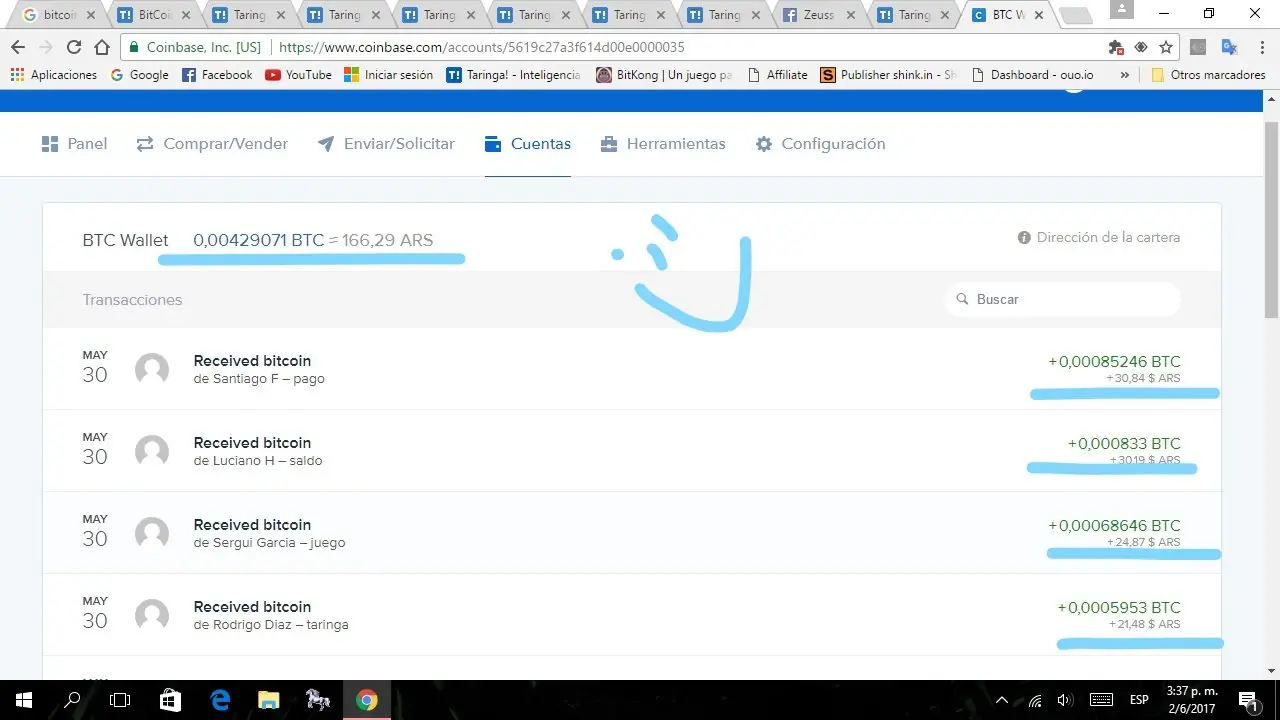1280x720 pixels.
Task: Click avatar icon in Sergui Garcia row
Action: pos(152,533)
